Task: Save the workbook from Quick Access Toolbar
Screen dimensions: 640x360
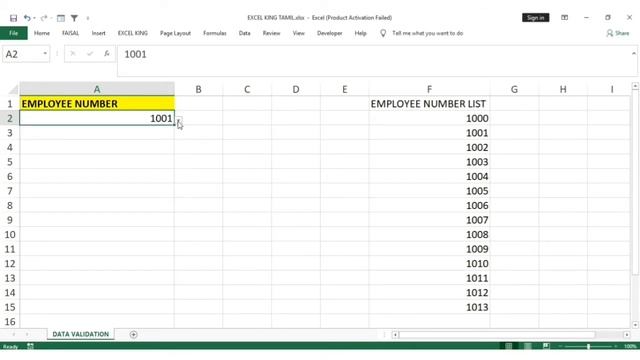Action: tap(13, 18)
